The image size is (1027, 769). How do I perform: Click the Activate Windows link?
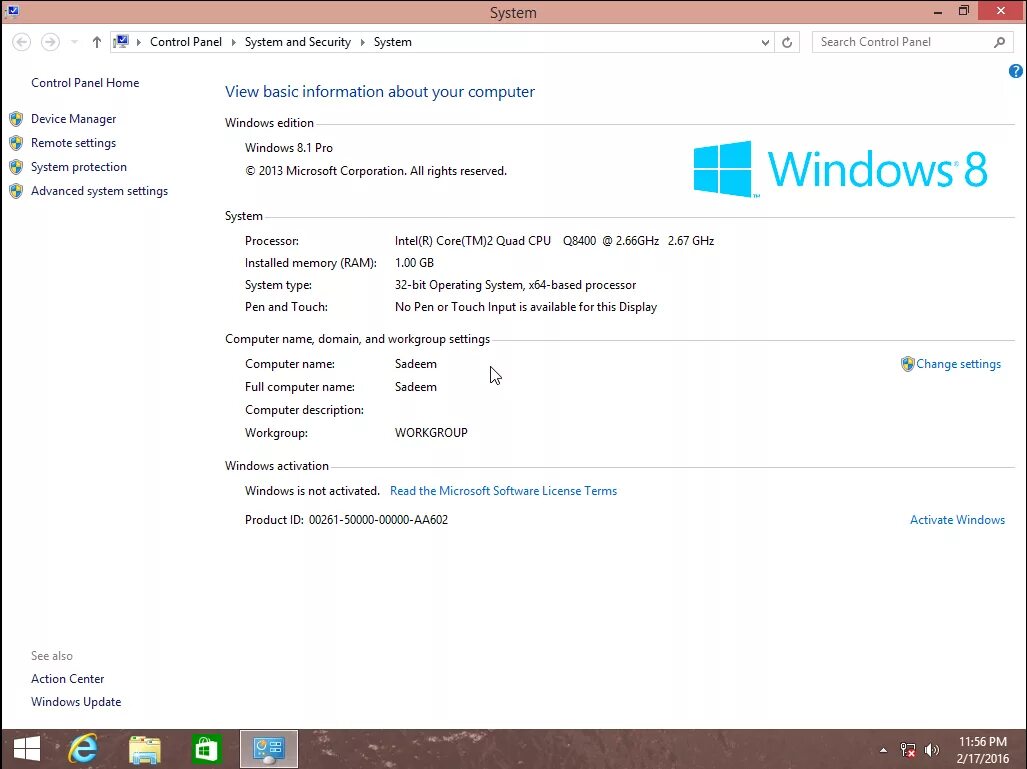click(957, 519)
